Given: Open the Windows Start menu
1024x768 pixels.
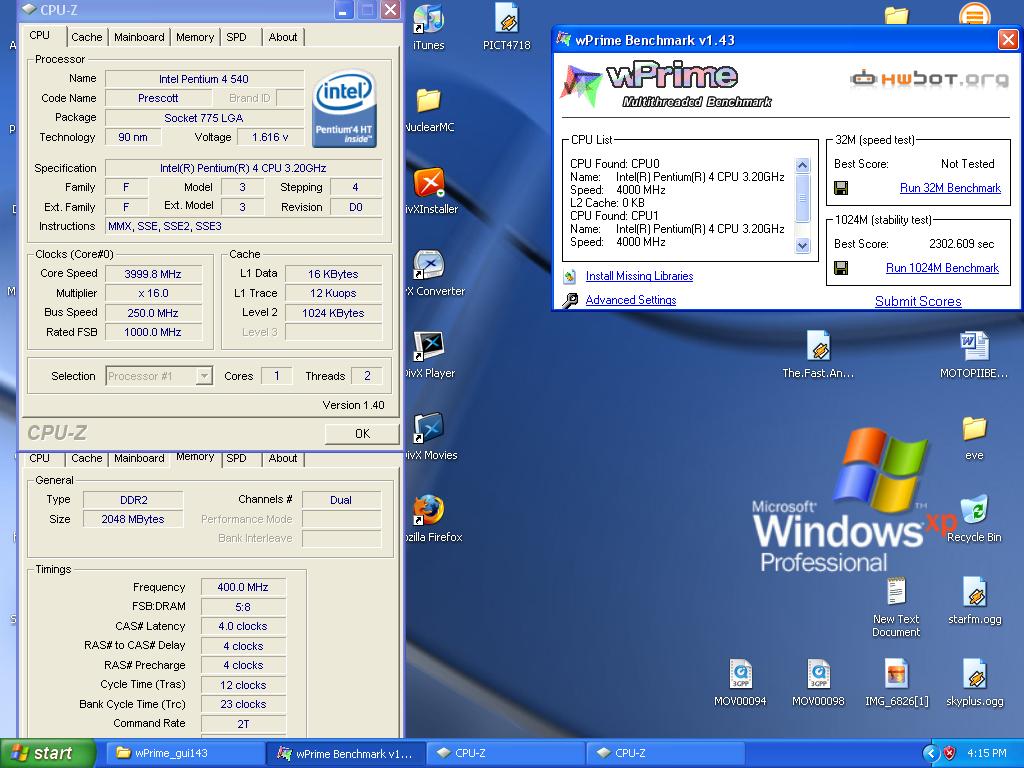Looking at the screenshot, I should click(x=47, y=753).
